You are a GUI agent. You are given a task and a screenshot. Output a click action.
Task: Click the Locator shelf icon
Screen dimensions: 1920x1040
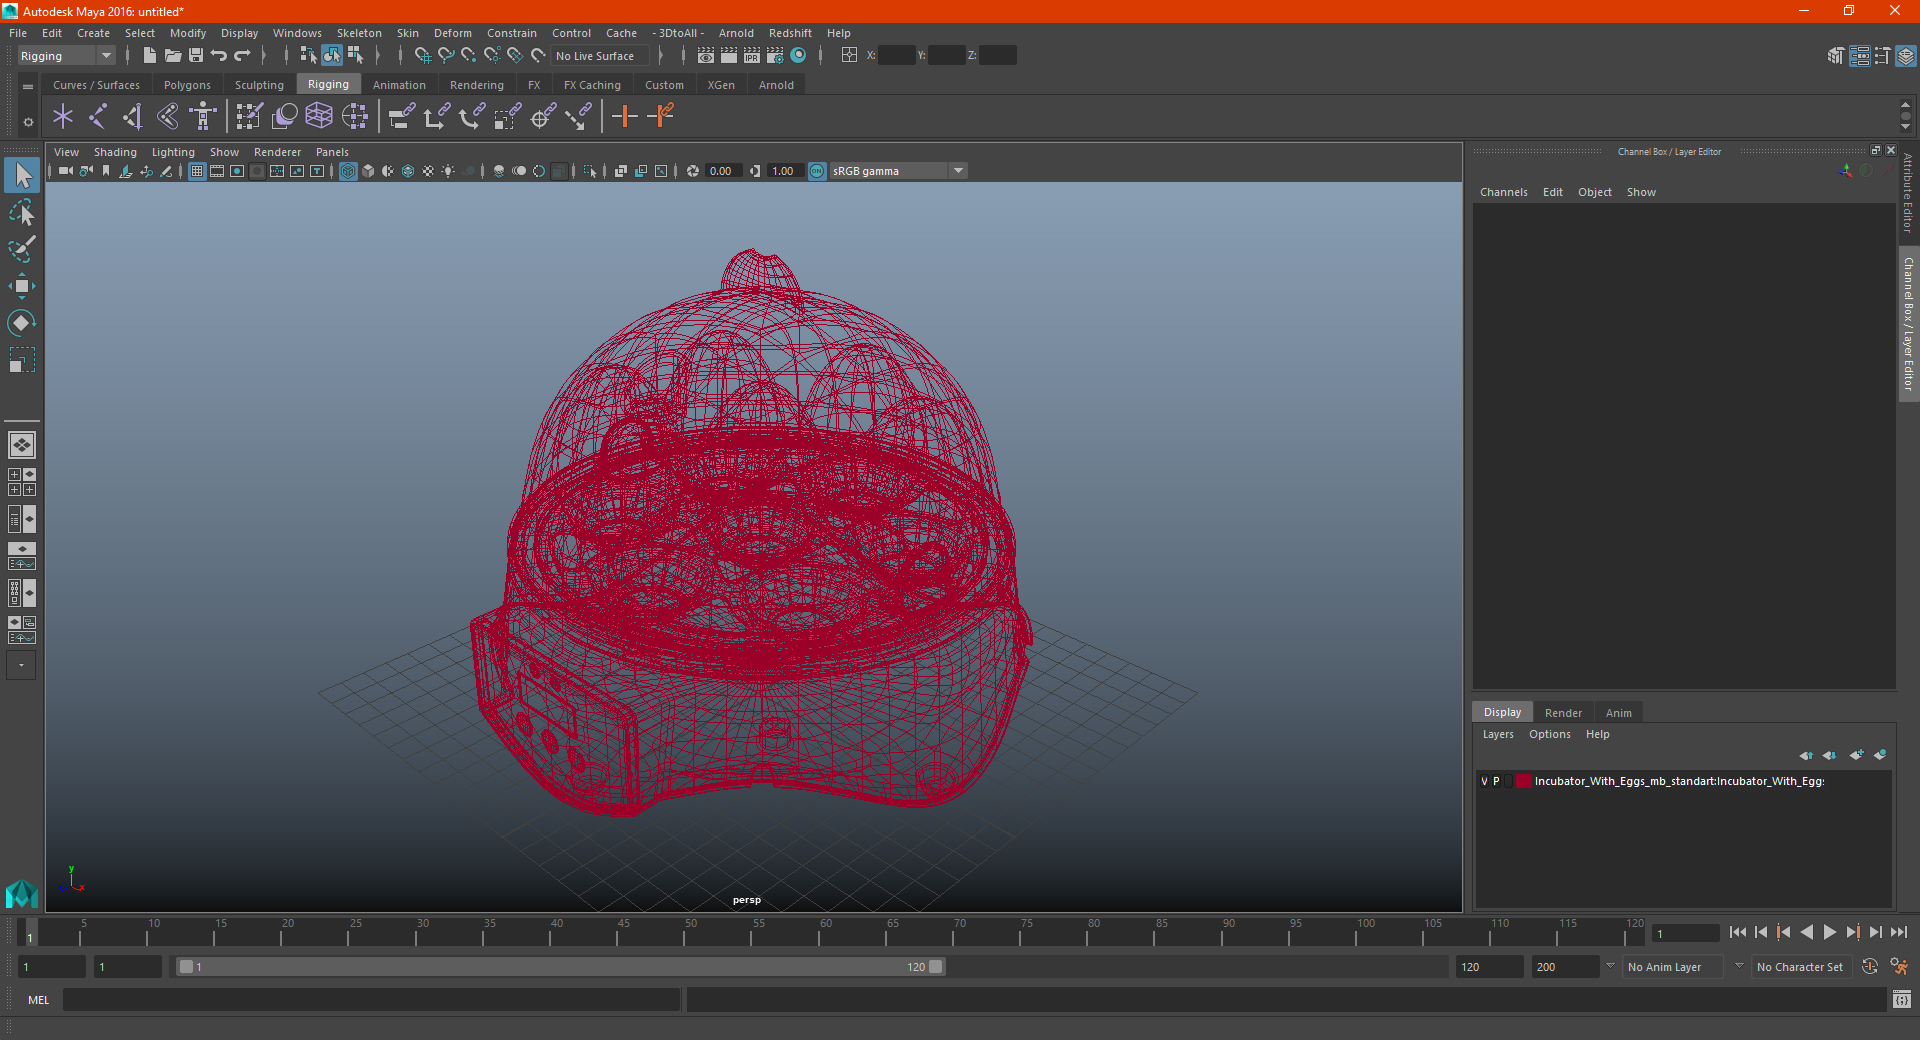point(63,117)
